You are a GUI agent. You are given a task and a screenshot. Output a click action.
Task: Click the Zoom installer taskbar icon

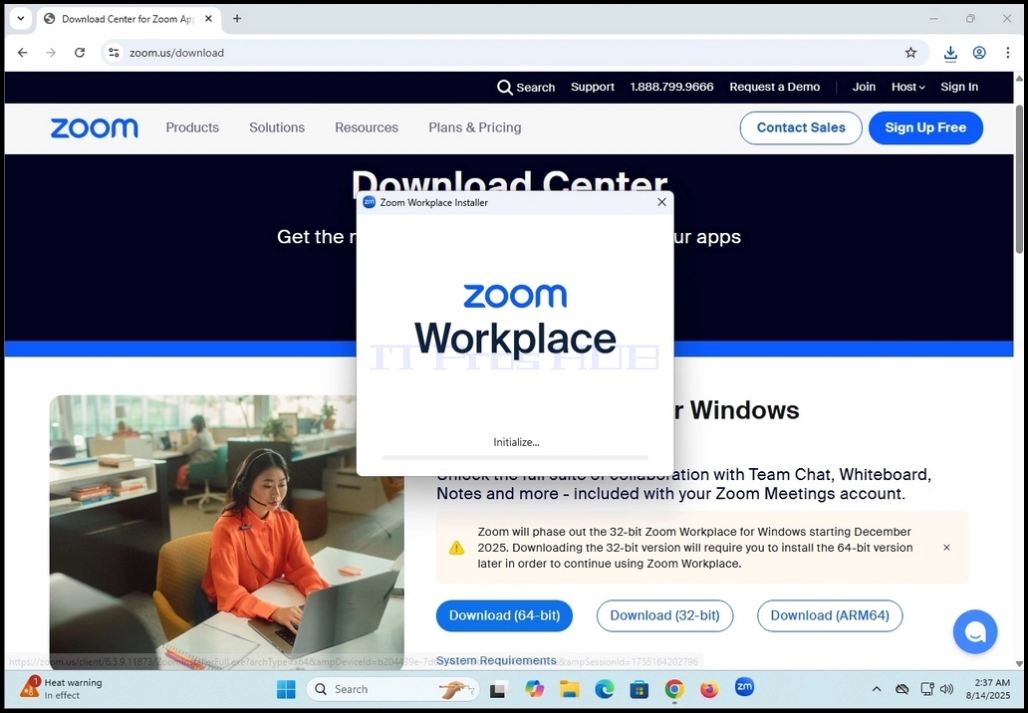pos(744,687)
